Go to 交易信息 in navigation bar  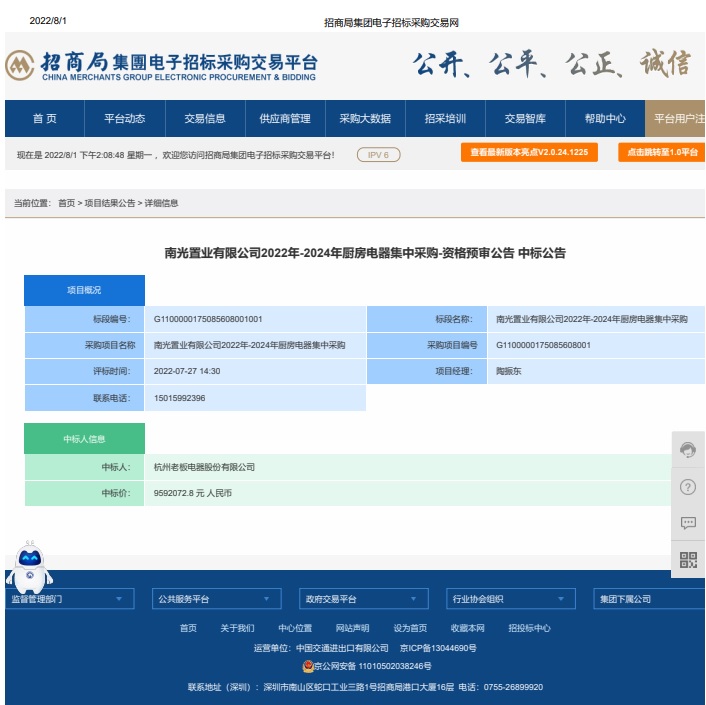pyautogui.click(x=205, y=118)
